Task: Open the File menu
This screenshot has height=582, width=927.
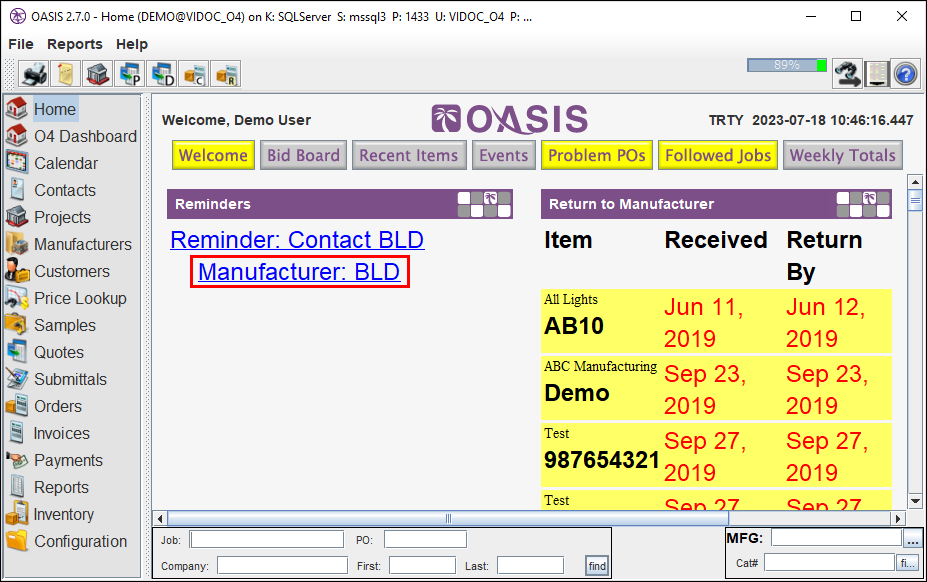Action: click(x=21, y=44)
